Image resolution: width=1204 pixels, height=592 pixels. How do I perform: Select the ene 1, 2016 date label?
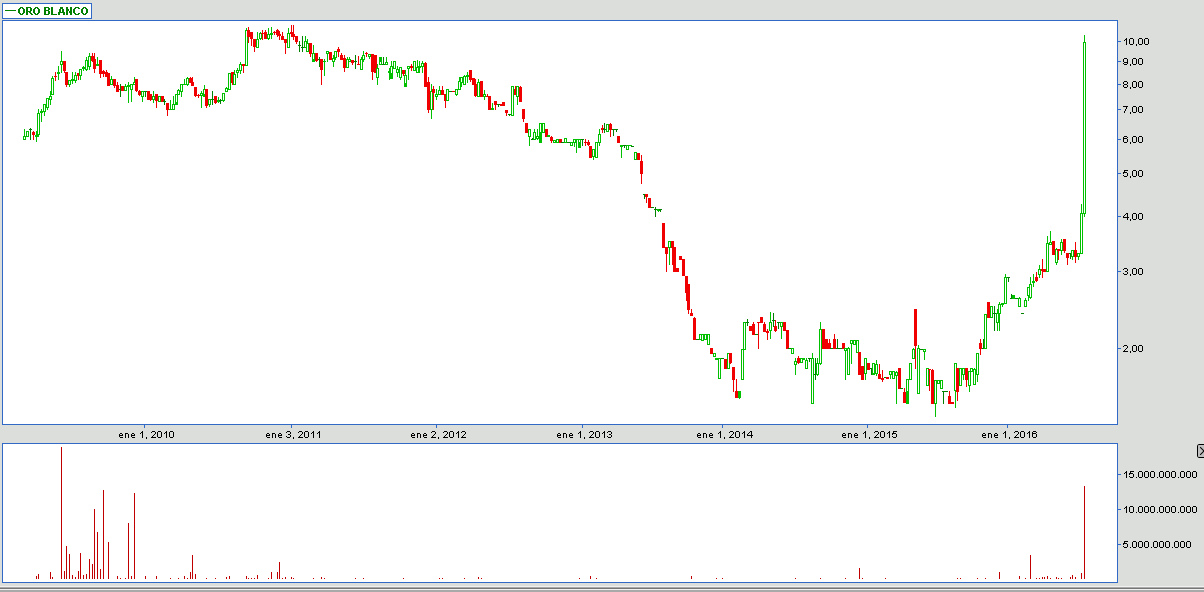coord(1009,435)
